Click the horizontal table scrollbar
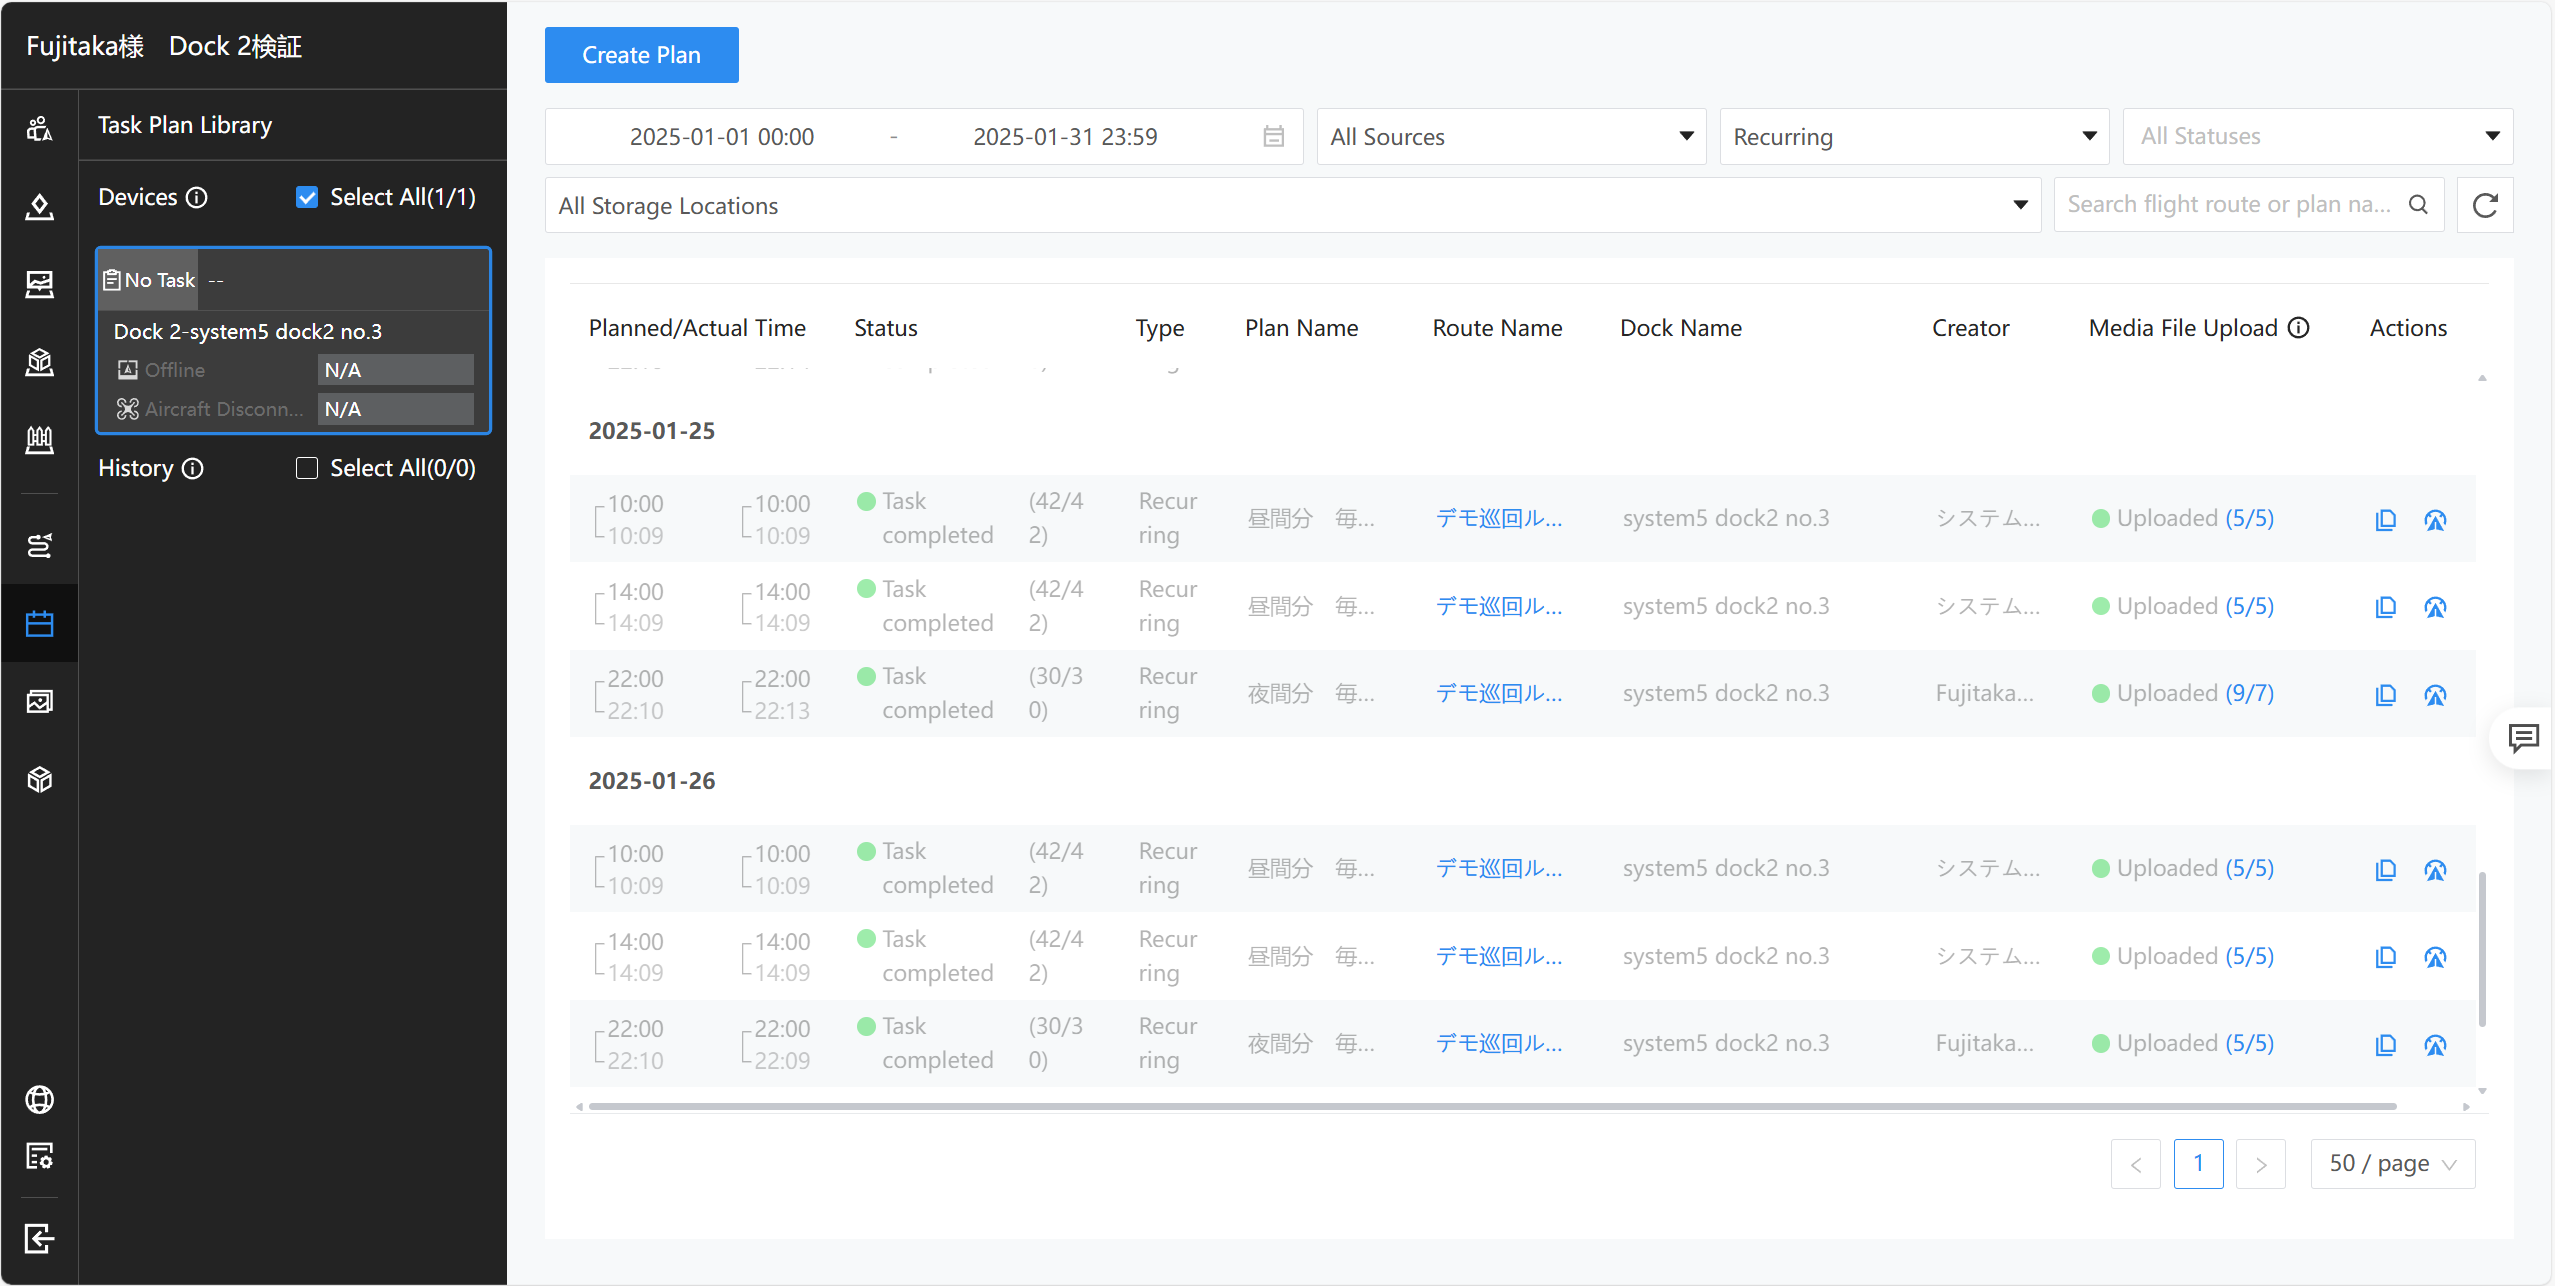This screenshot has width=2555, height=1286. tap(1492, 1107)
